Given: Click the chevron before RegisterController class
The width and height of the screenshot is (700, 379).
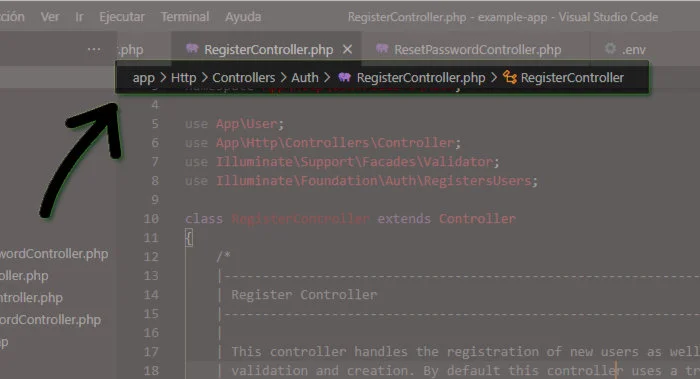Looking at the screenshot, I should [x=494, y=78].
